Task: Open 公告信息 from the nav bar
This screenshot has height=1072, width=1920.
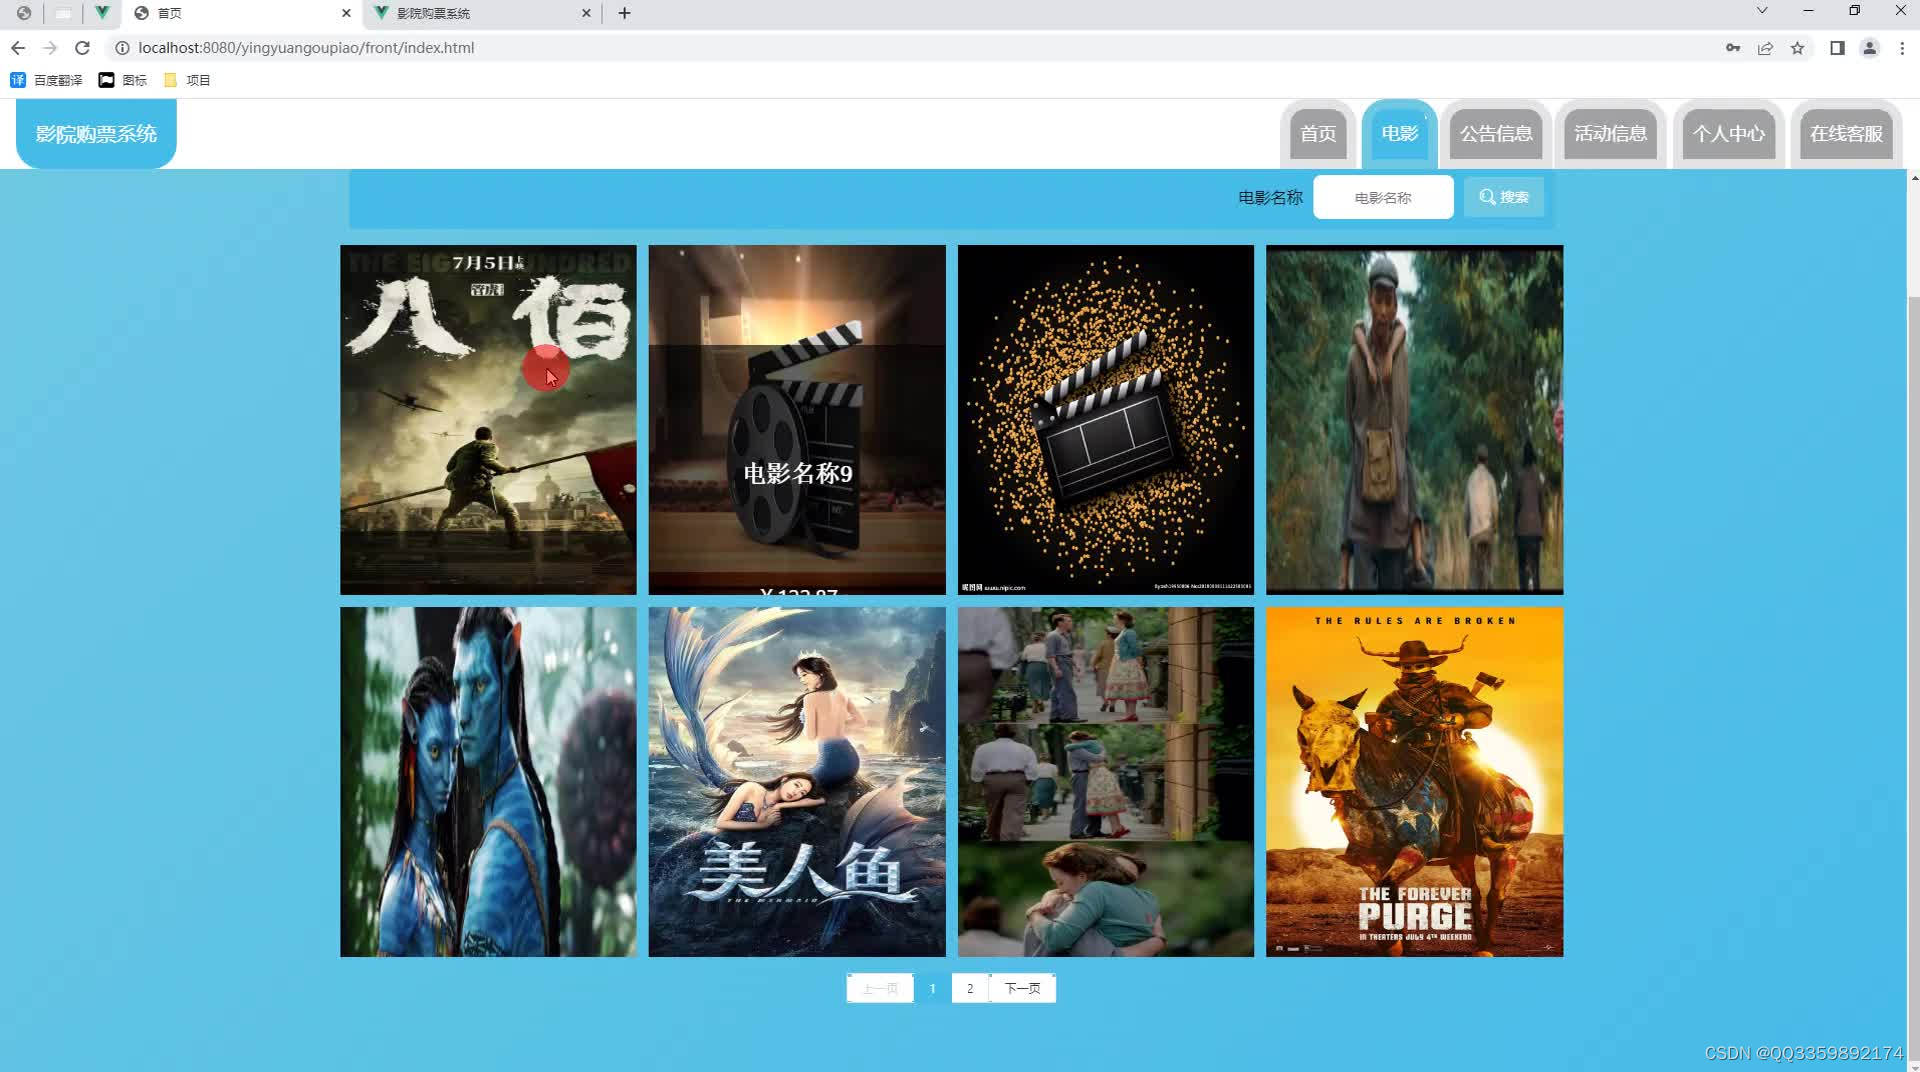Action: click(x=1496, y=134)
